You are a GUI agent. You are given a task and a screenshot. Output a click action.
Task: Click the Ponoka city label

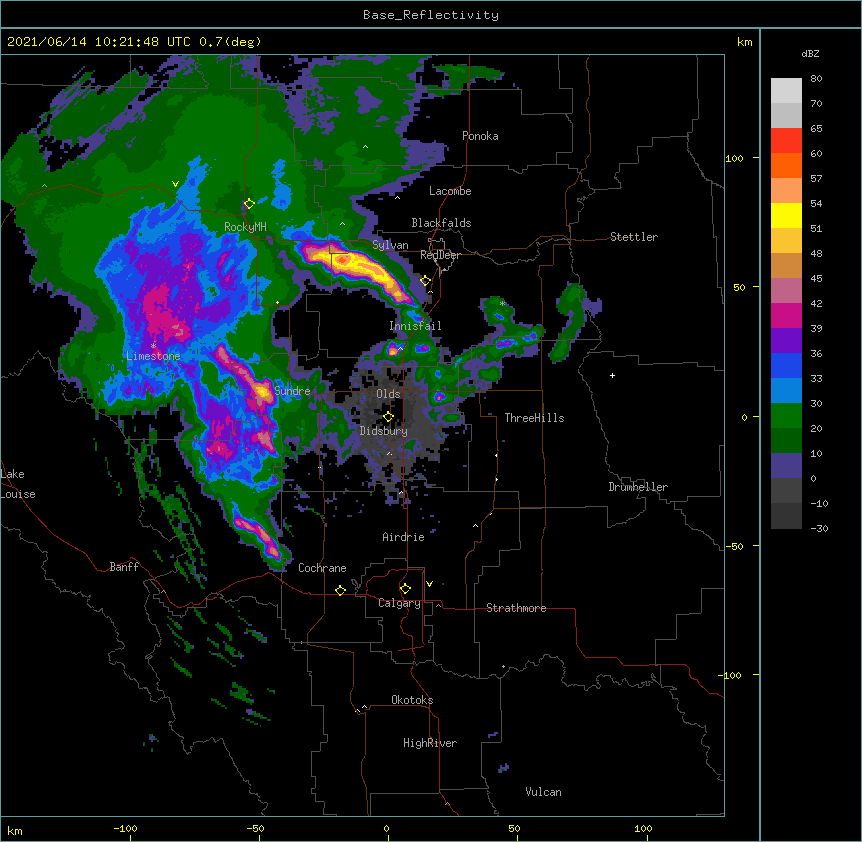tap(480, 136)
